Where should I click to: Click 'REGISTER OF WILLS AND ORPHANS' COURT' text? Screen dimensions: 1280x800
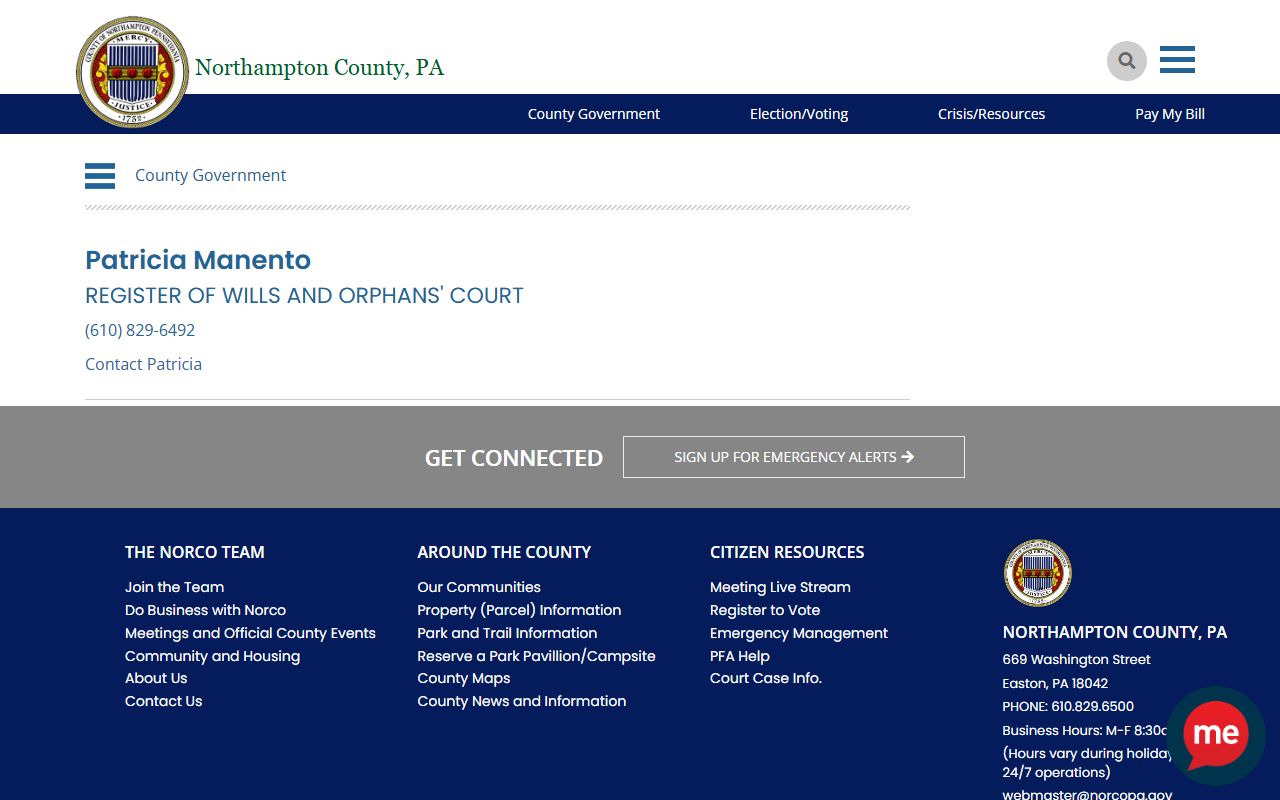(x=304, y=296)
